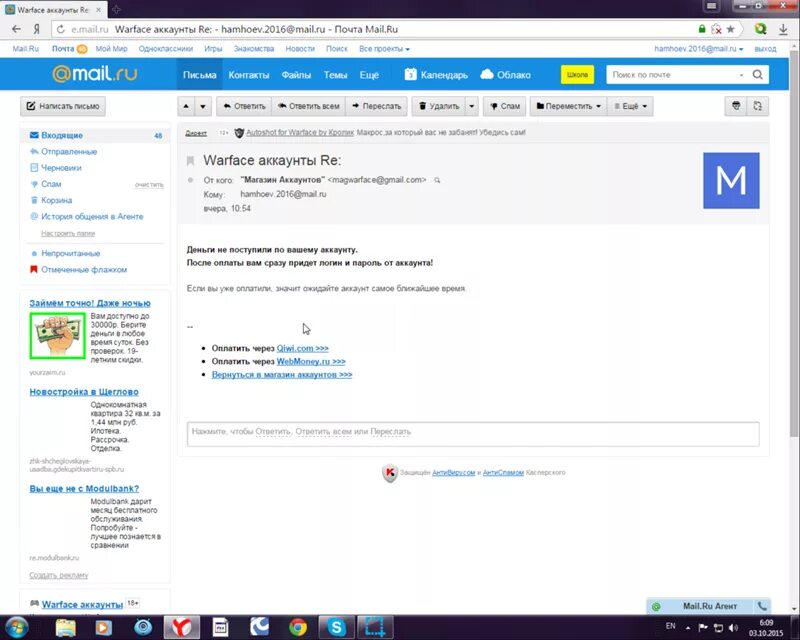Click yellow Школа button
This screenshot has height=640, width=800.
point(577,75)
